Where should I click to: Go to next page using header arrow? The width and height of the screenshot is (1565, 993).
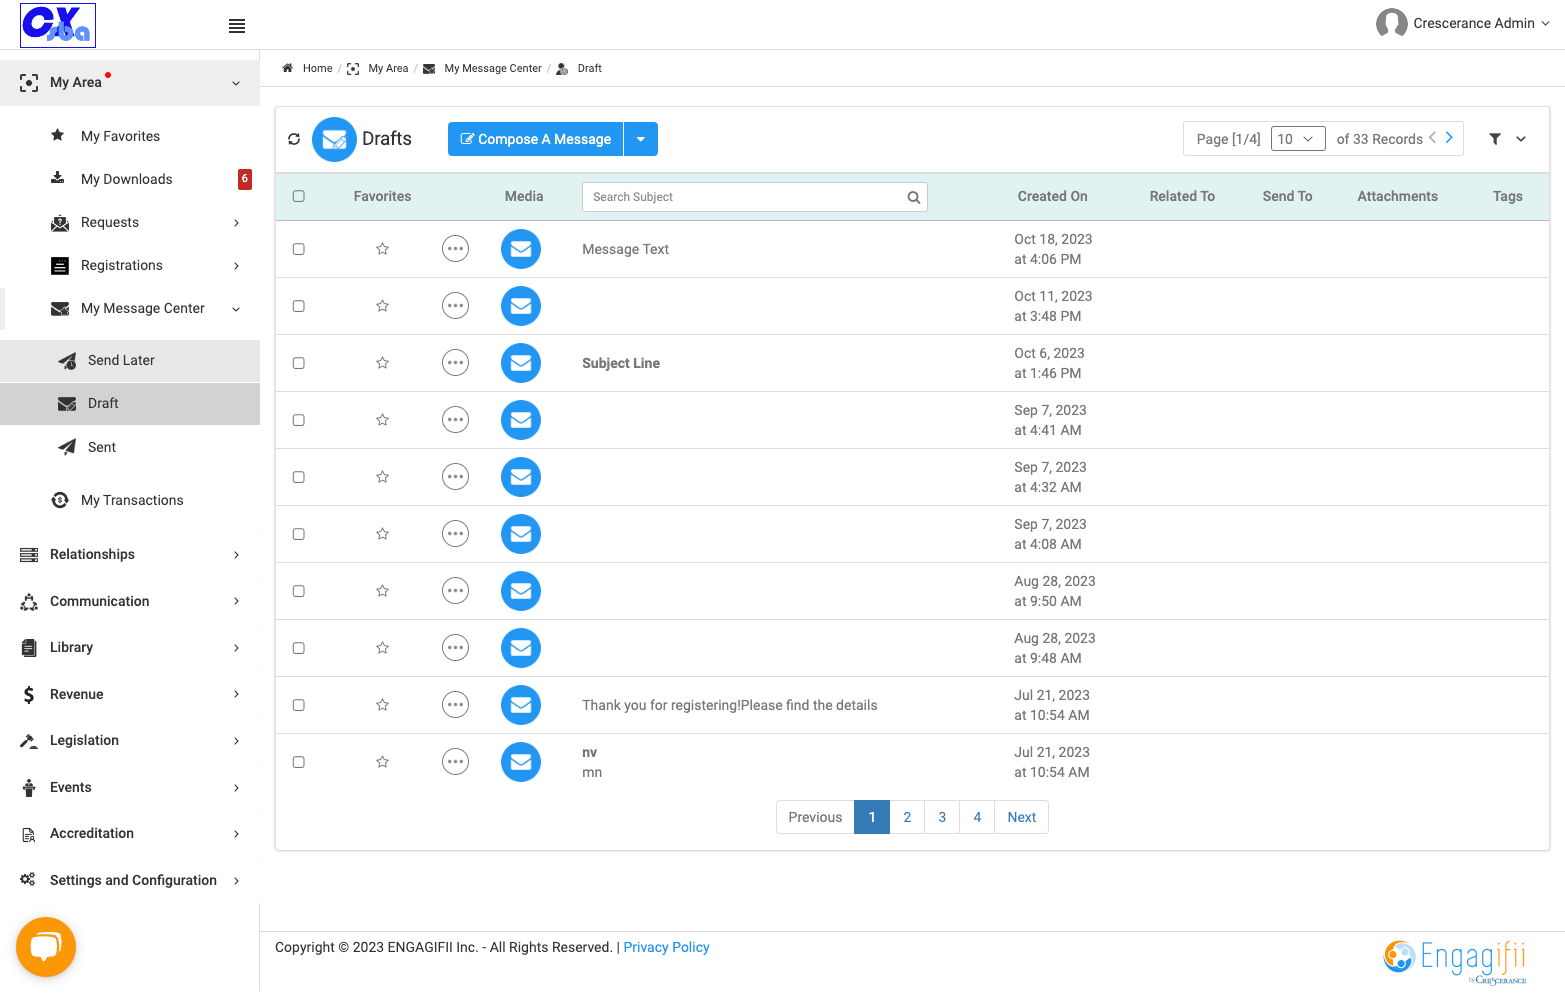1449,138
